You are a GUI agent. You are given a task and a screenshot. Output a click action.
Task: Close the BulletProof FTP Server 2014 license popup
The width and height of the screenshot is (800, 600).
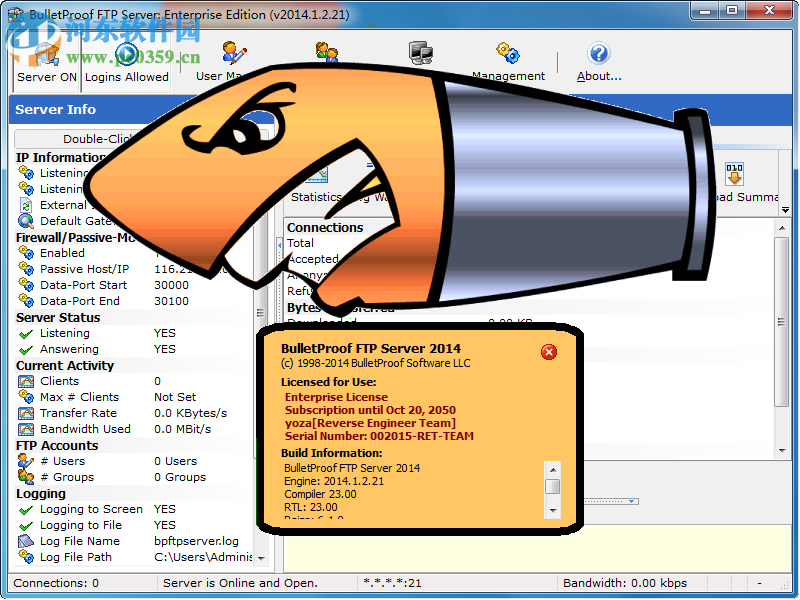[549, 352]
